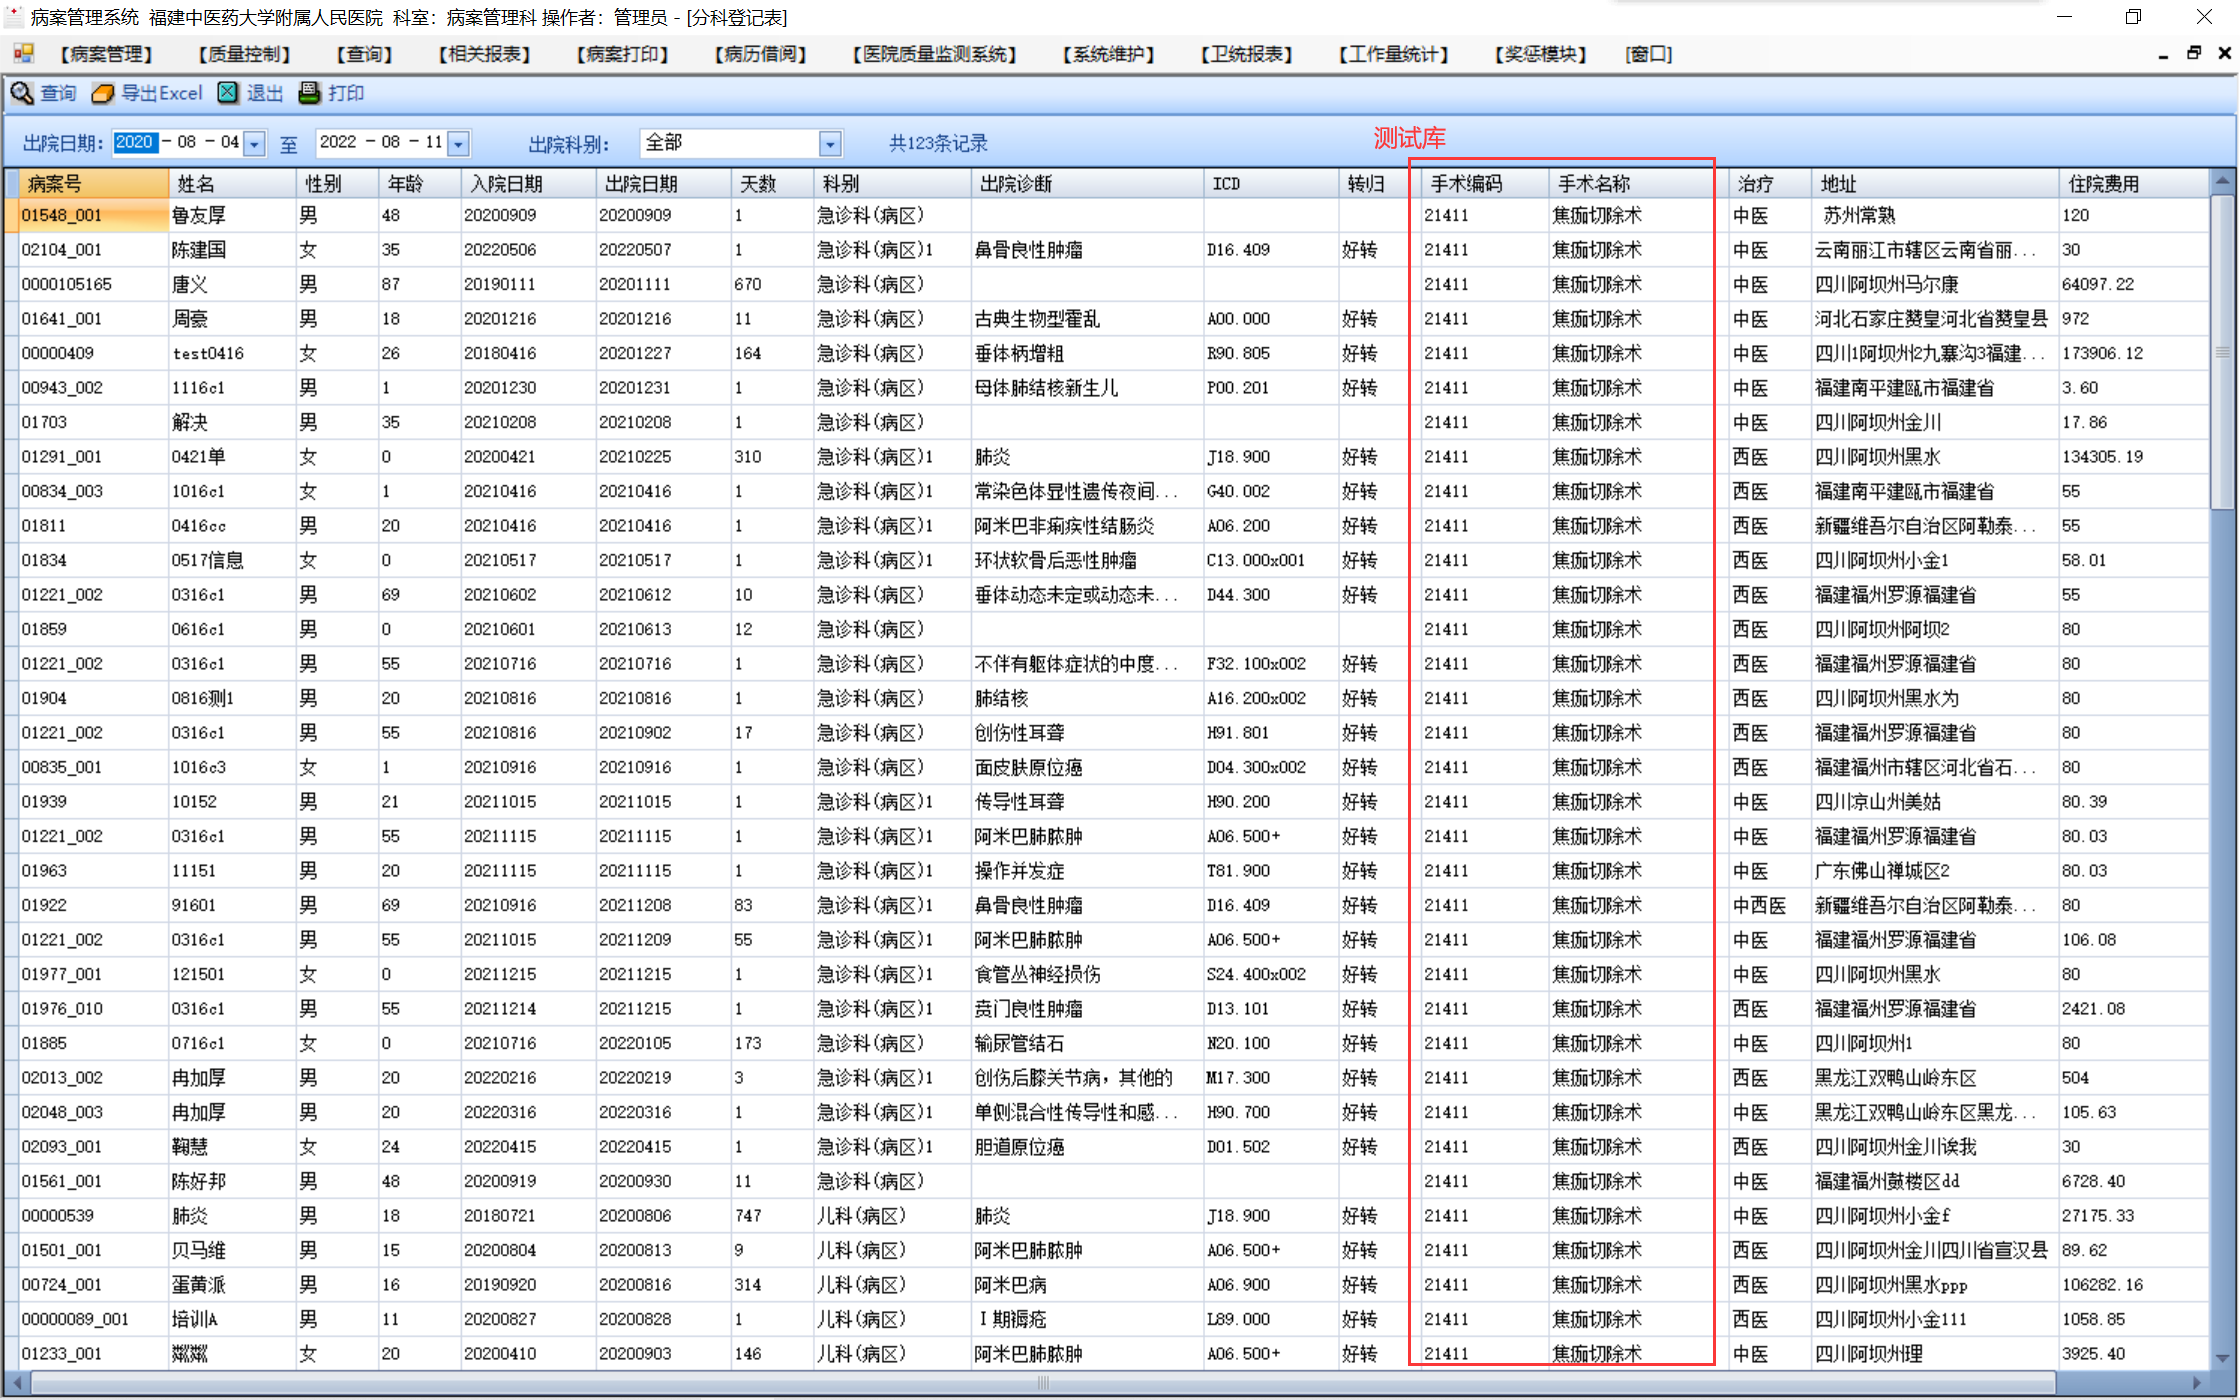Open the 【病案管理】 menu

point(106,54)
